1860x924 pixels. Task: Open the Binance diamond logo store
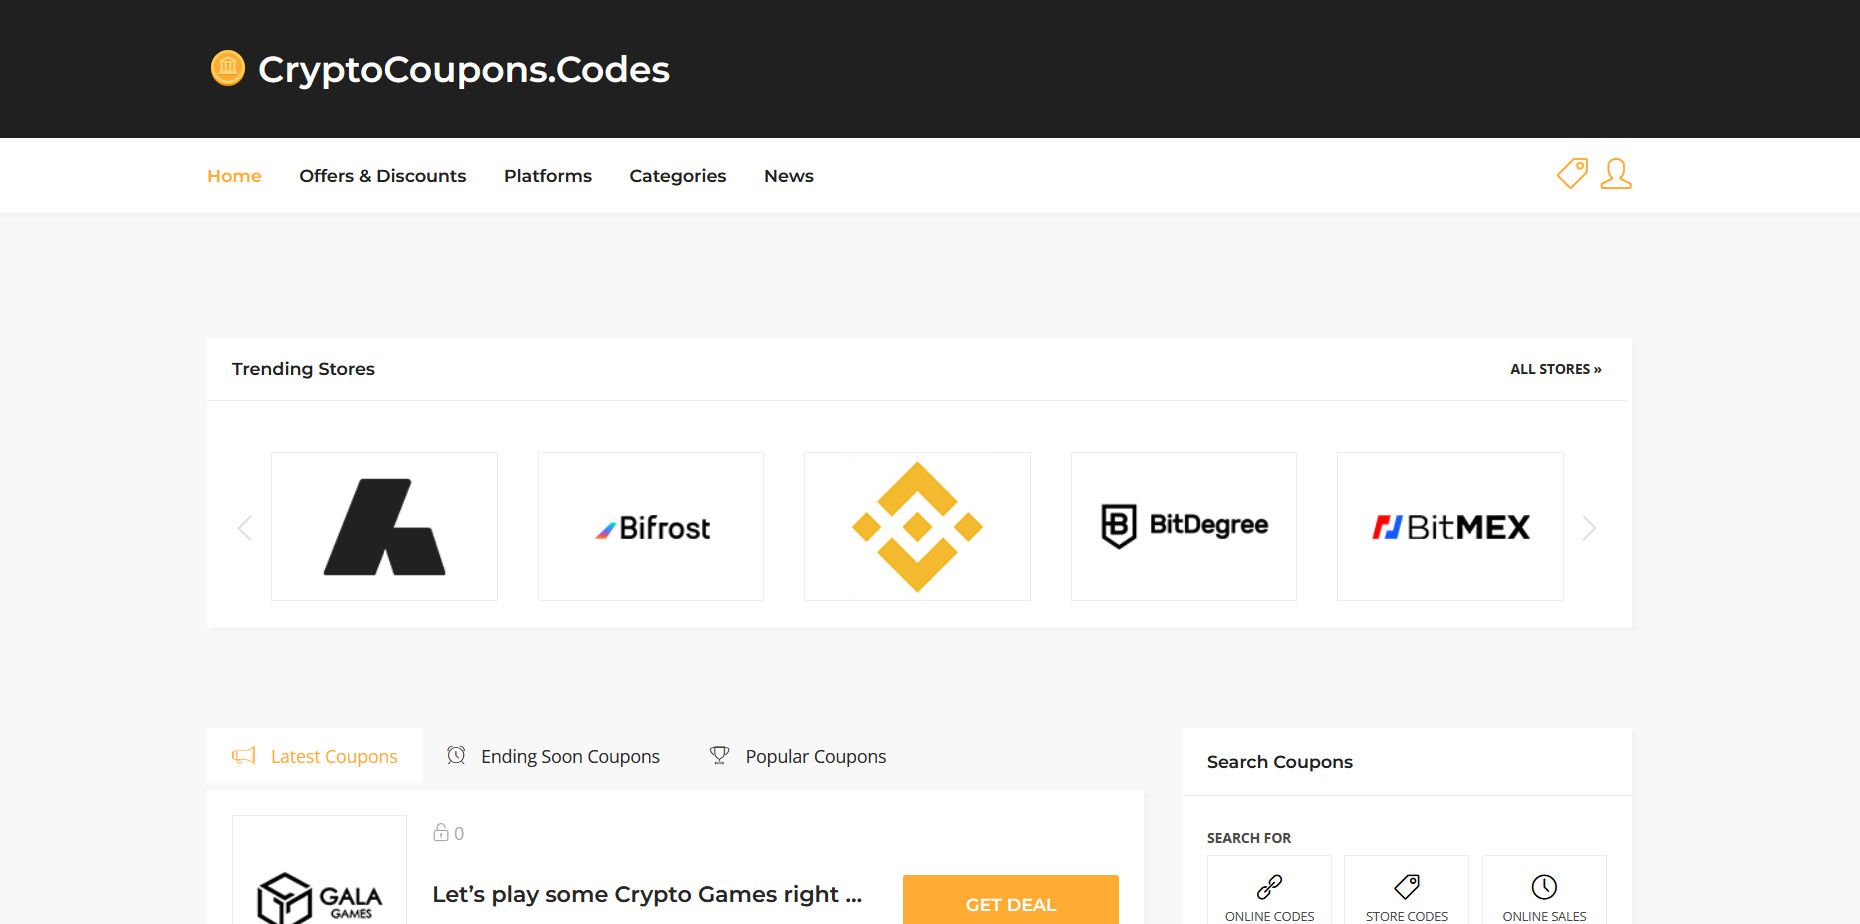point(917,527)
